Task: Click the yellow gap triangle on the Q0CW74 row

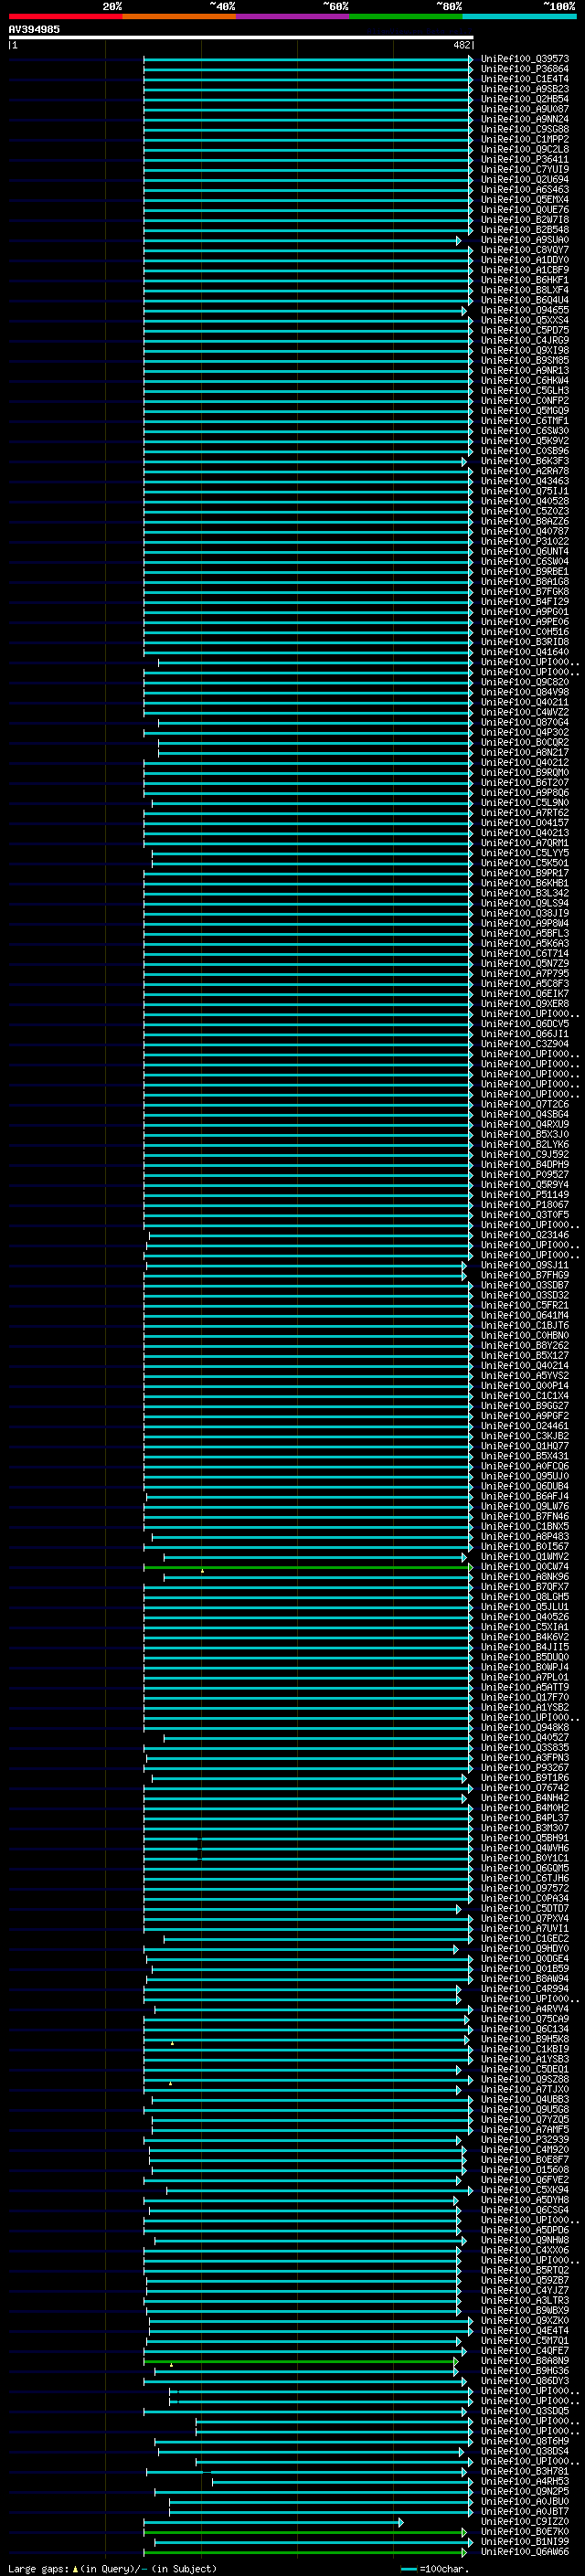Action: 202,1570
